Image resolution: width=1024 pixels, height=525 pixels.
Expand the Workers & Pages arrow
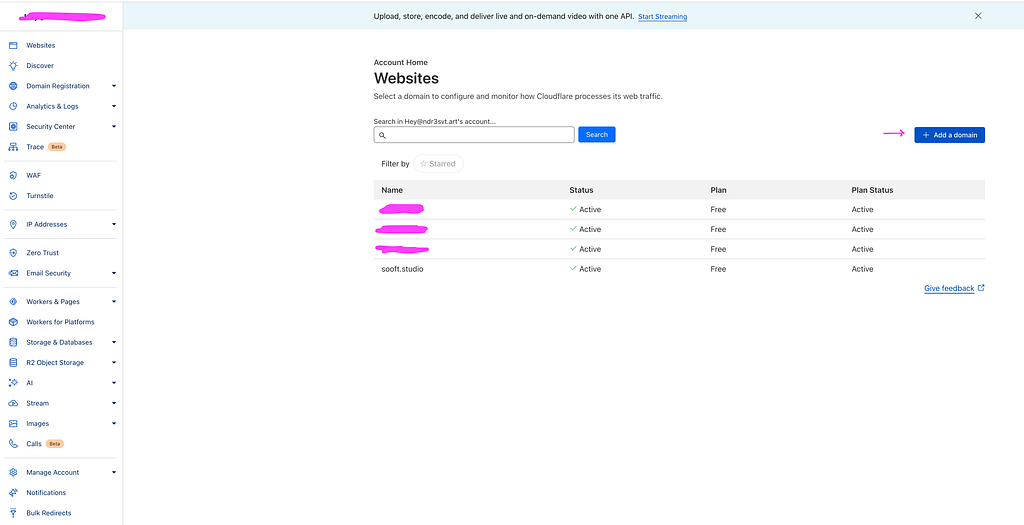click(x=114, y=302)
